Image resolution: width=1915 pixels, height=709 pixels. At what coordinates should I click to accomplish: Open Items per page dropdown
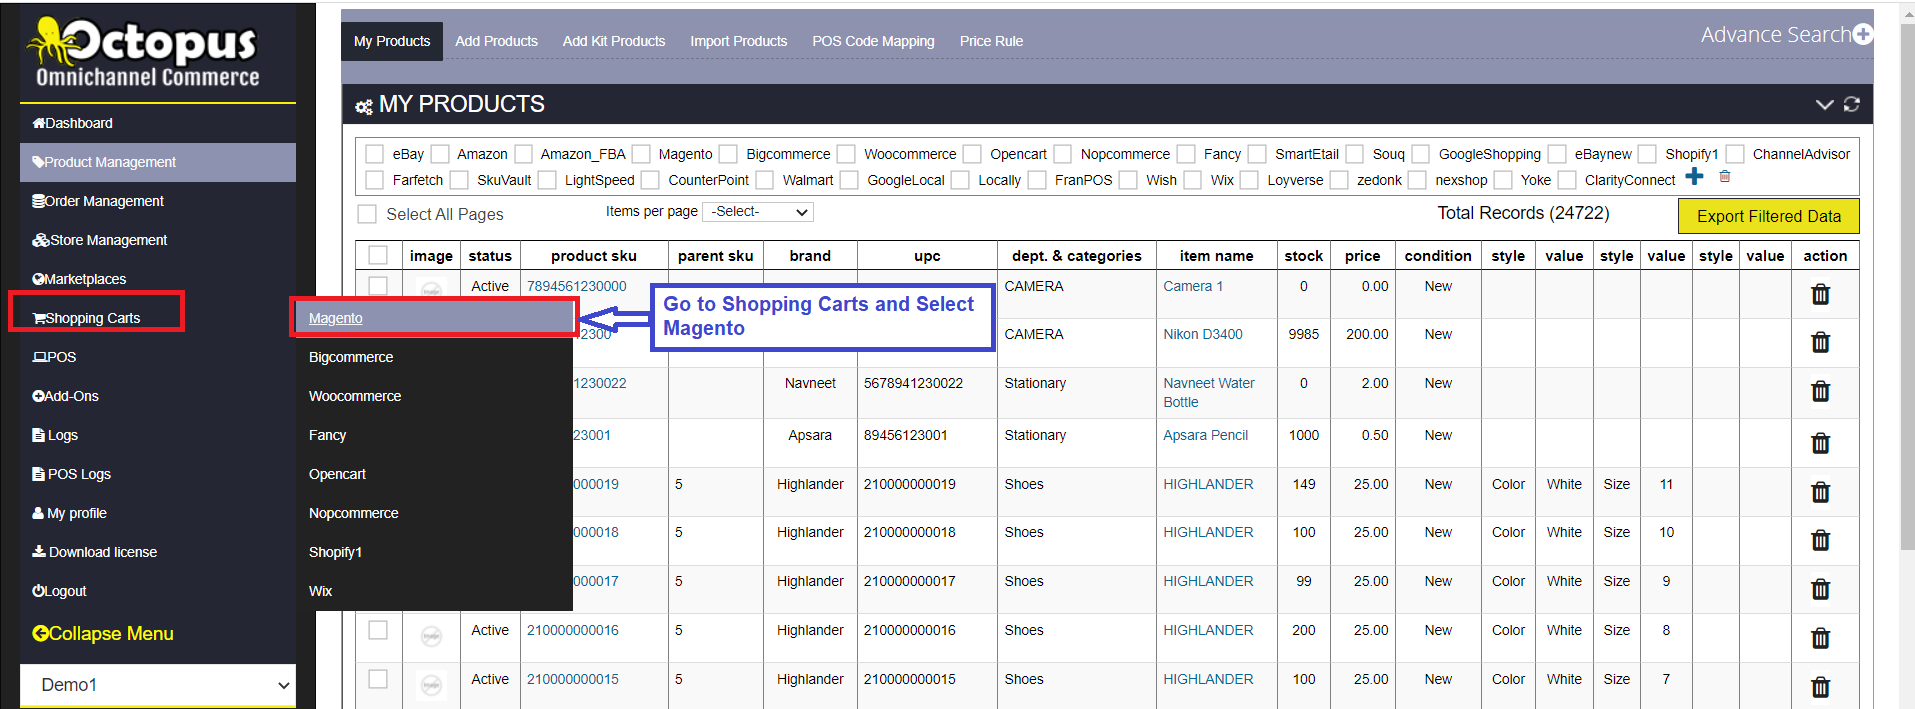(x=758, y=212)
